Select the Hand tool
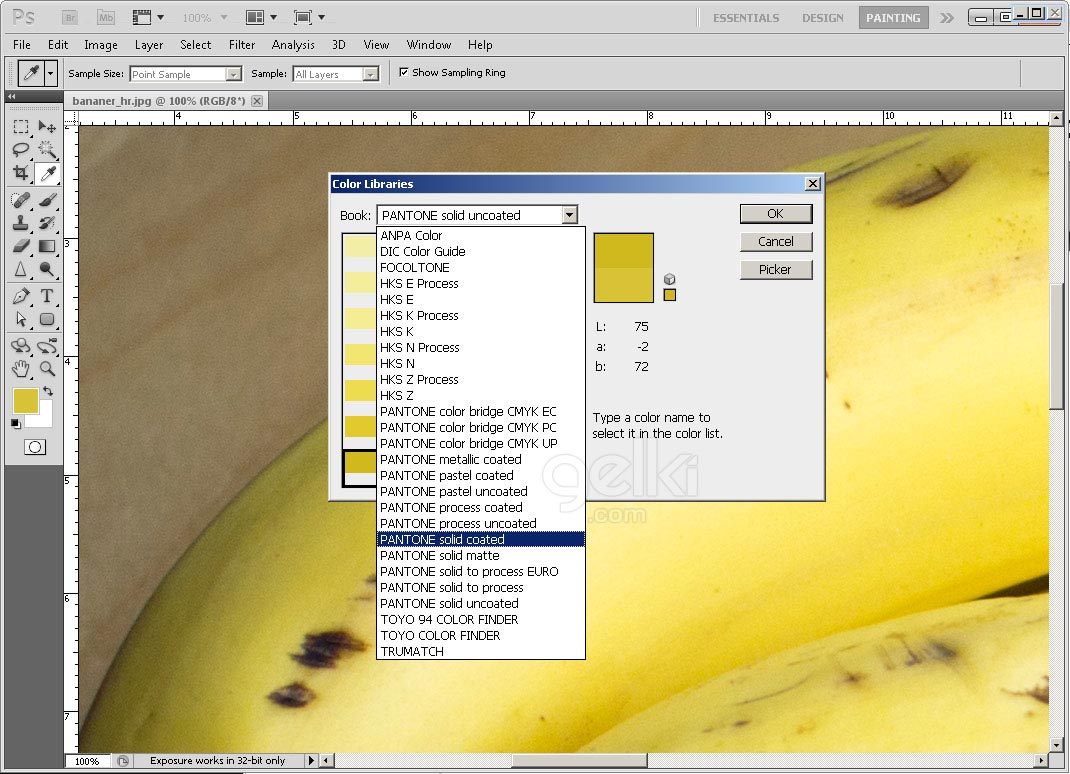Viewport: 1070px width, 774px height. [21, 369]
